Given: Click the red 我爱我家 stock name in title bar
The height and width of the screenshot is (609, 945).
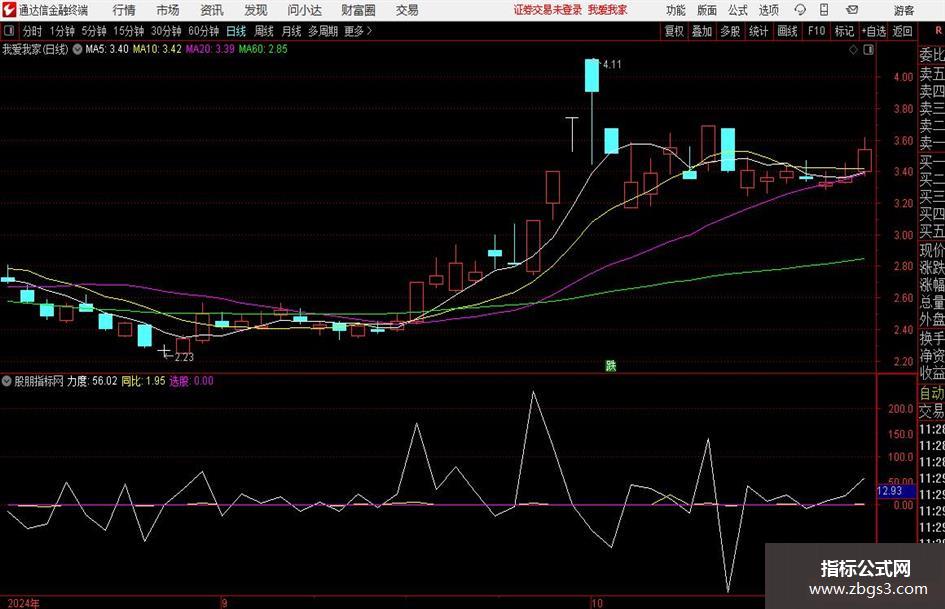Looking at the screenshot, I should [x=608, y=10].
